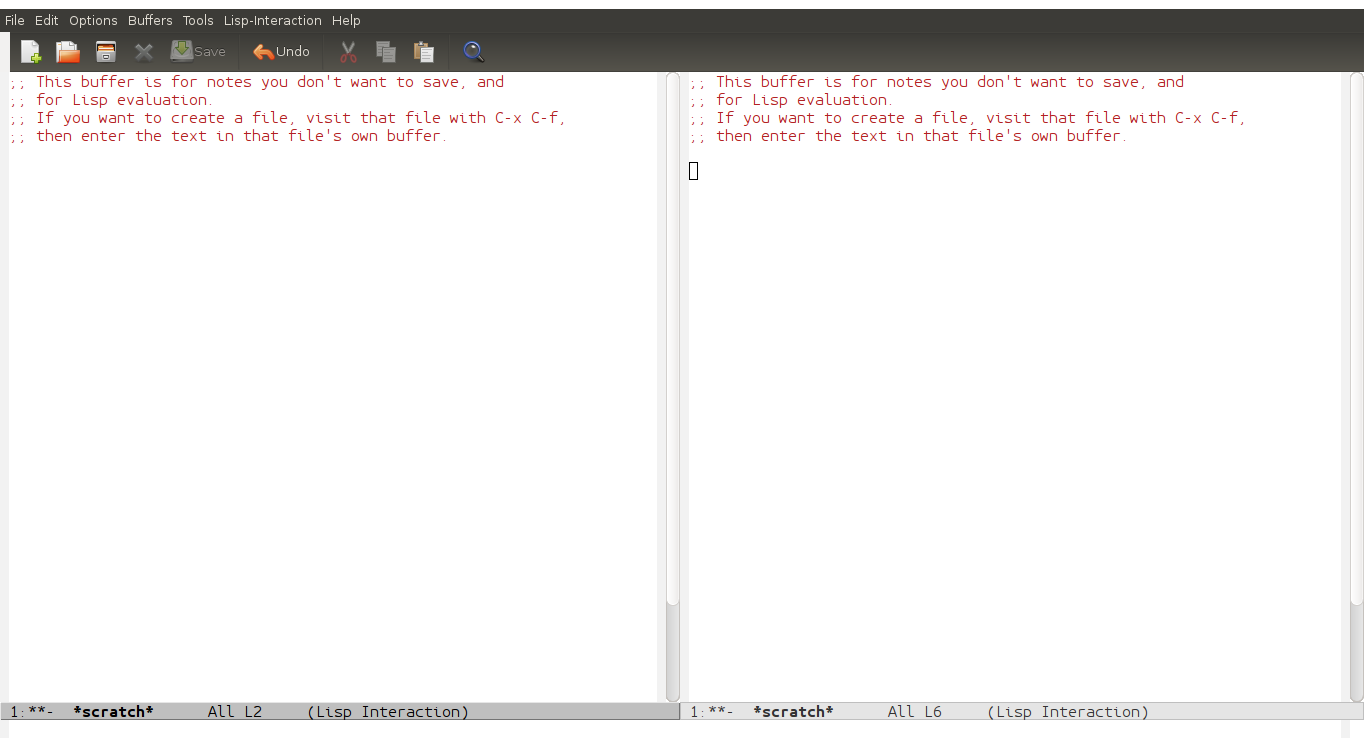Viewport: 1364px width, 747px height.
Task: Open the Tools menu
Action: coord(198,20)
